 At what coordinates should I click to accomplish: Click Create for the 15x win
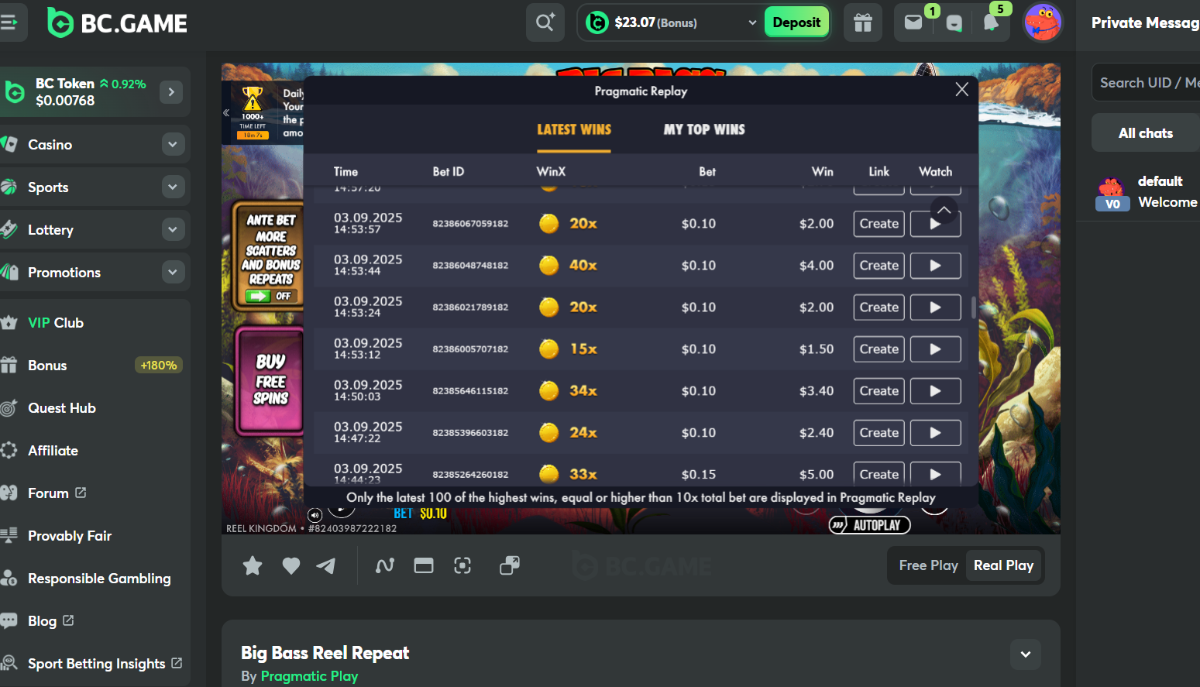click(x=879, y=349)
